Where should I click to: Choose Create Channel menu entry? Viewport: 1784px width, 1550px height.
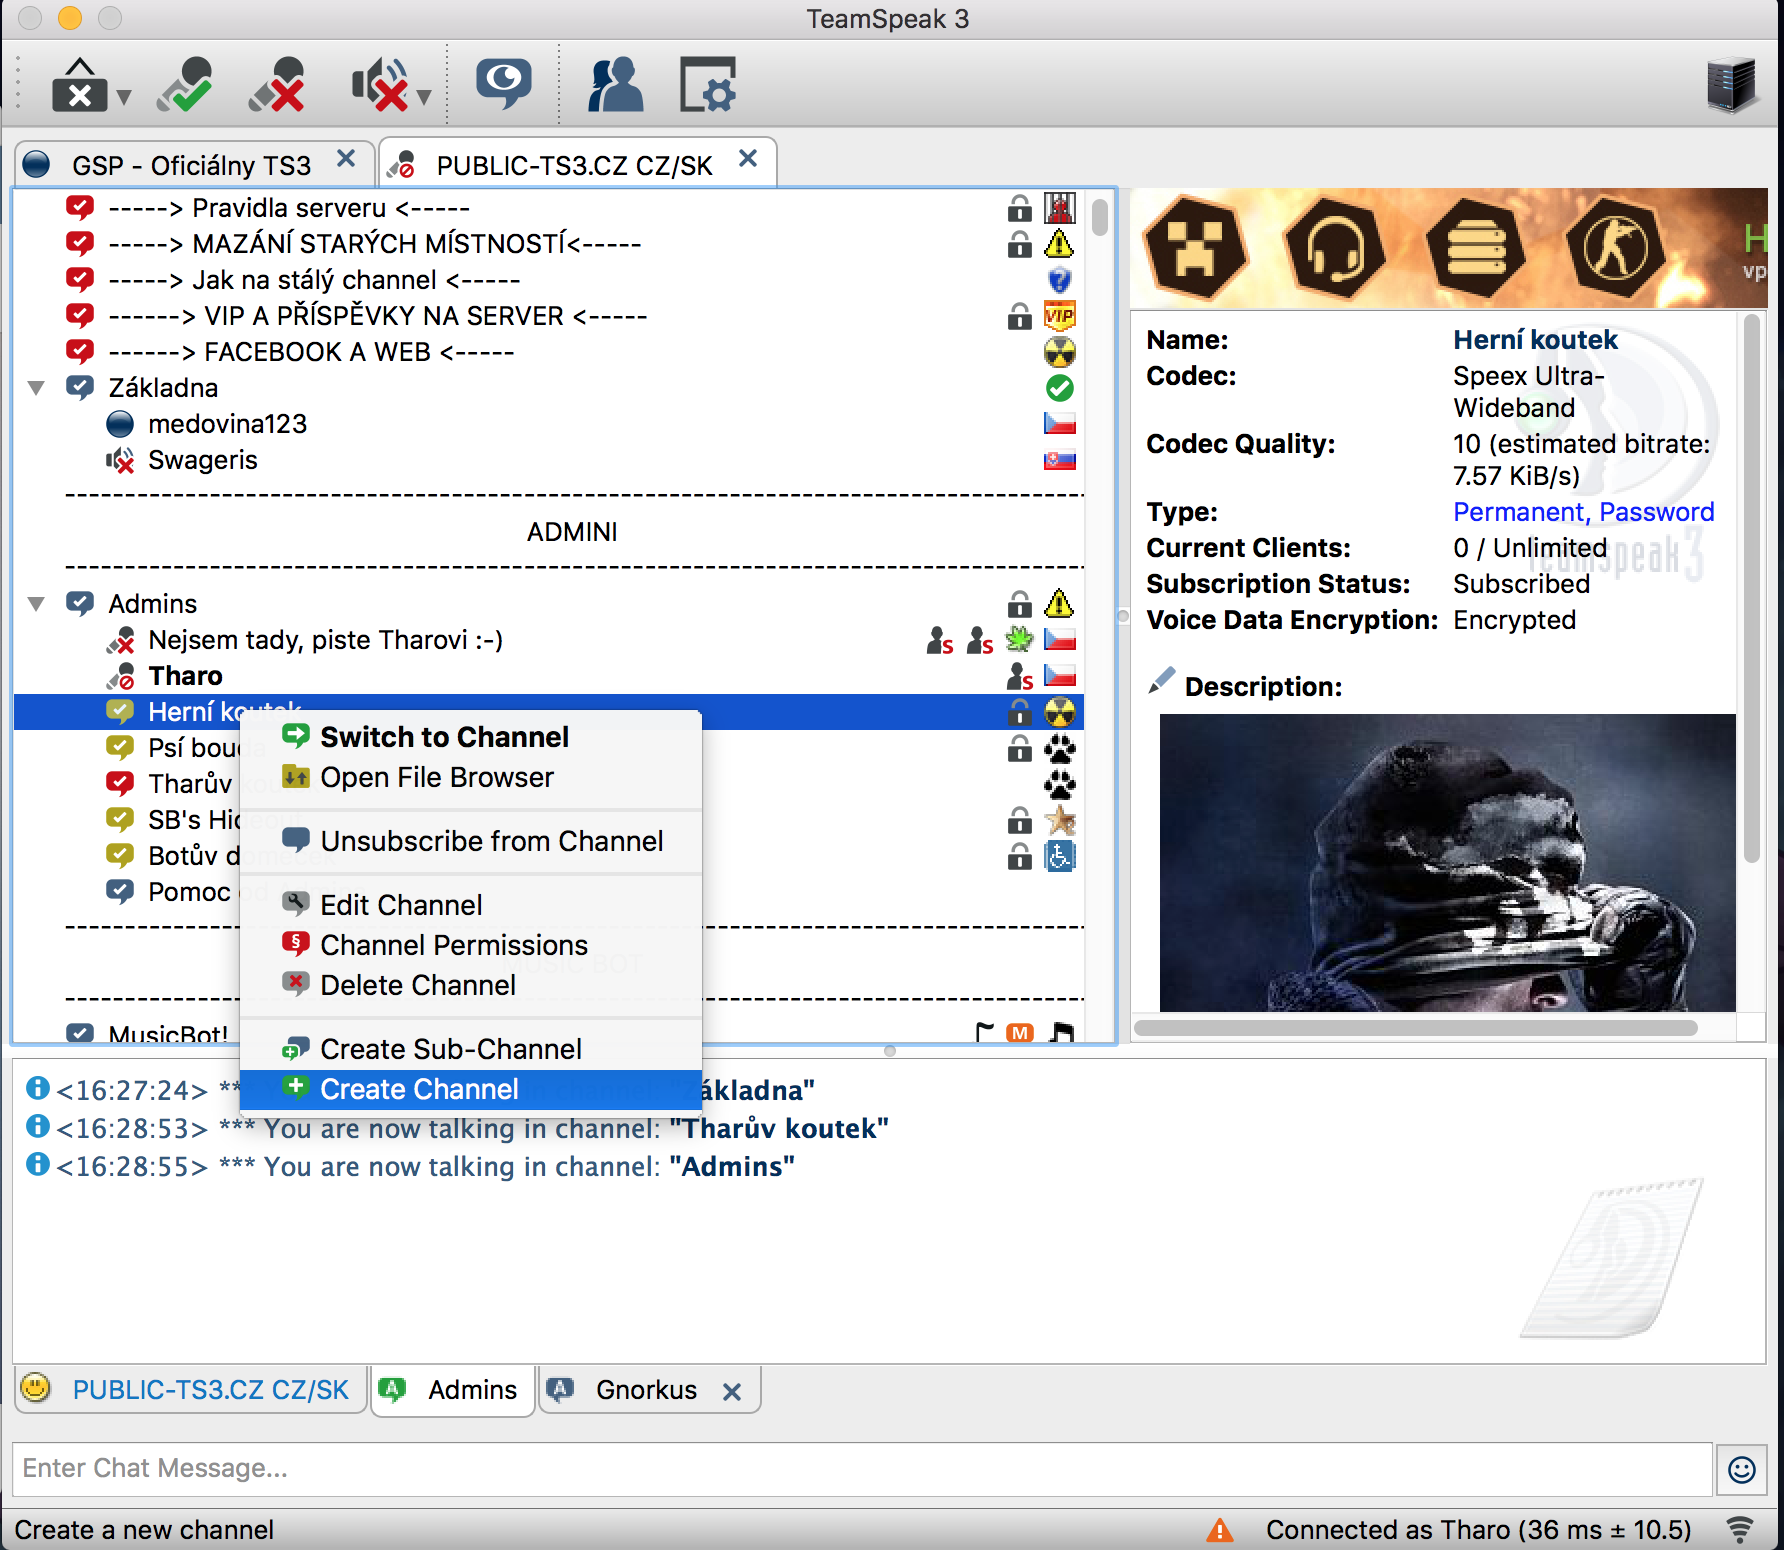coord(471,1089)
